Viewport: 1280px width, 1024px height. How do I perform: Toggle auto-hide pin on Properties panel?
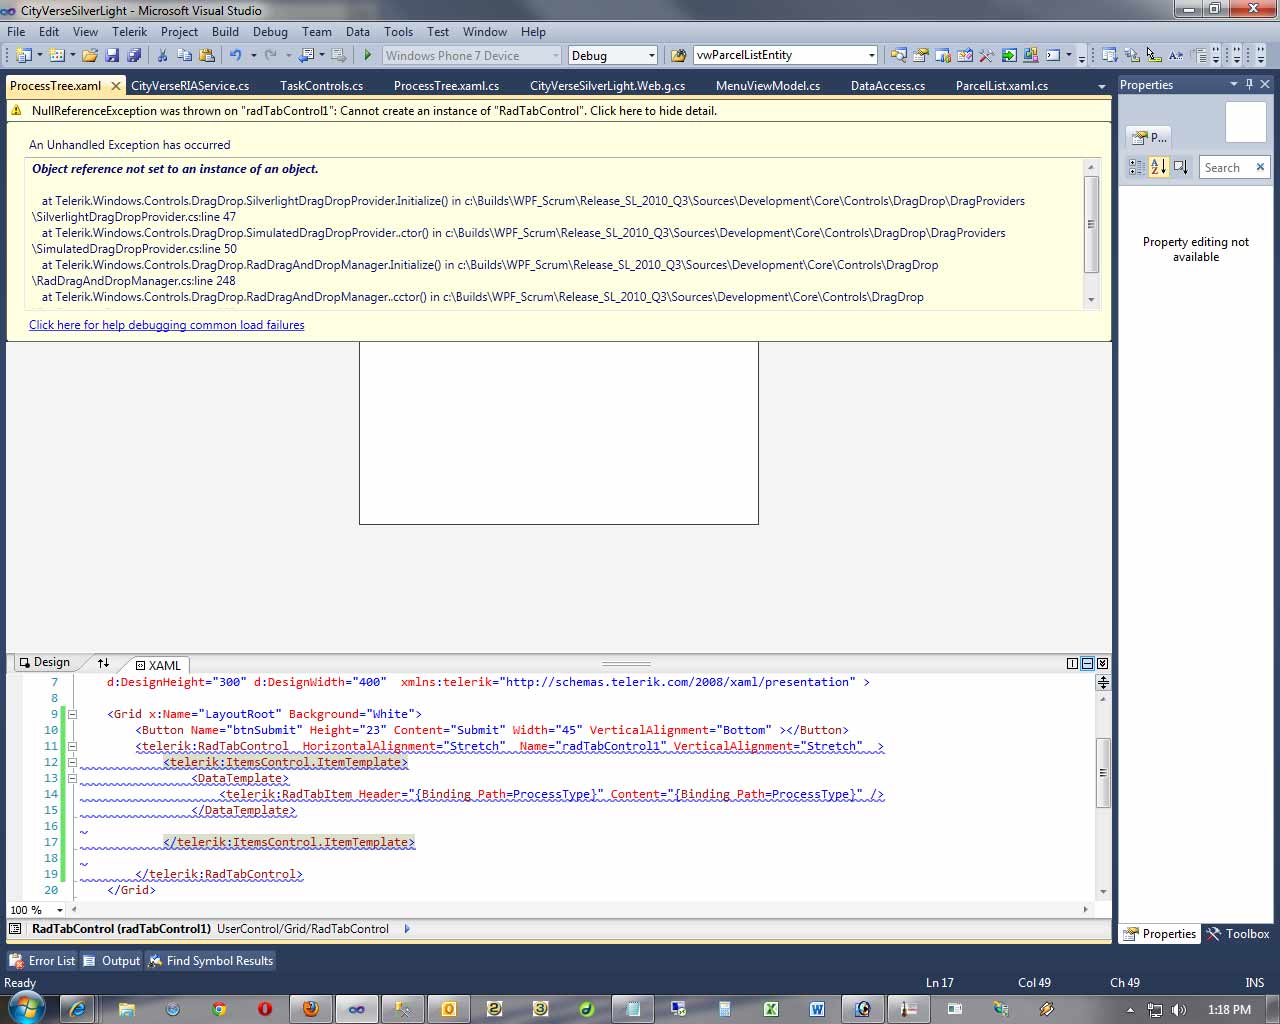[1249, 85]
